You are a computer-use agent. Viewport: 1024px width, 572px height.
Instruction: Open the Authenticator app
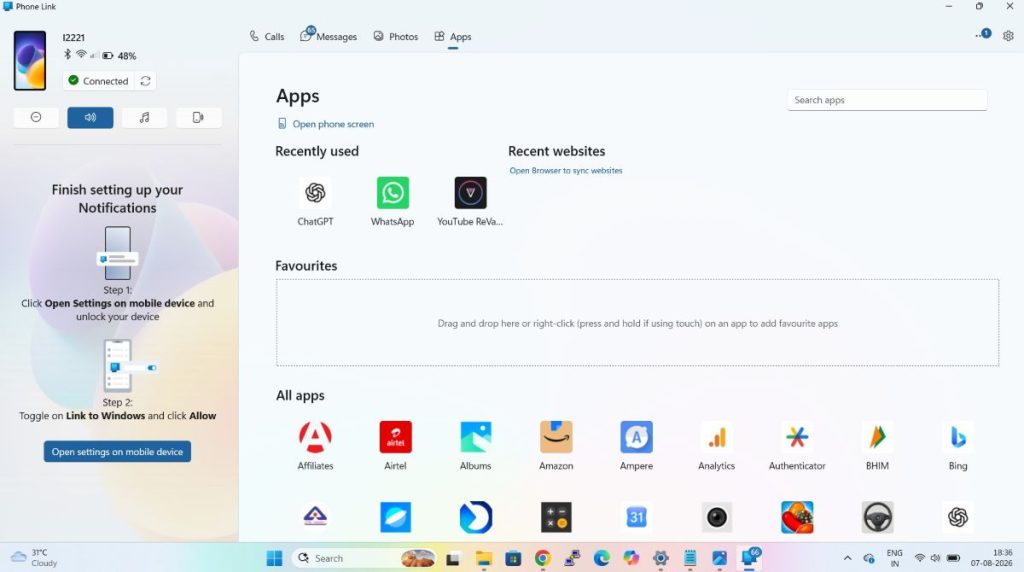tap(797, 437)
